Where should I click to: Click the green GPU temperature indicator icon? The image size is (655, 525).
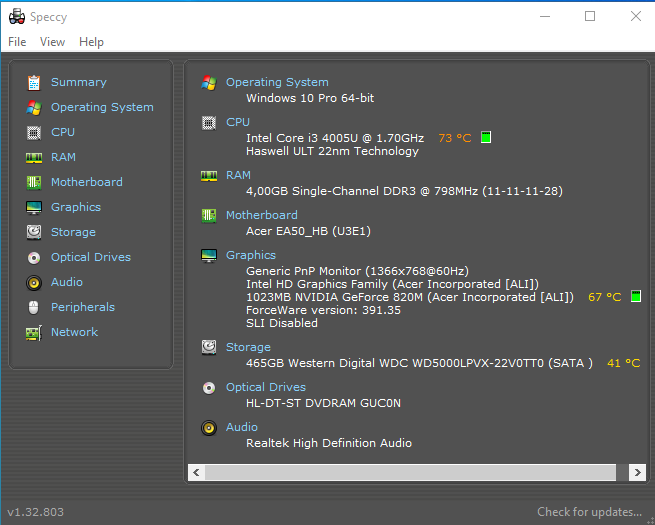tap(636, 296)
